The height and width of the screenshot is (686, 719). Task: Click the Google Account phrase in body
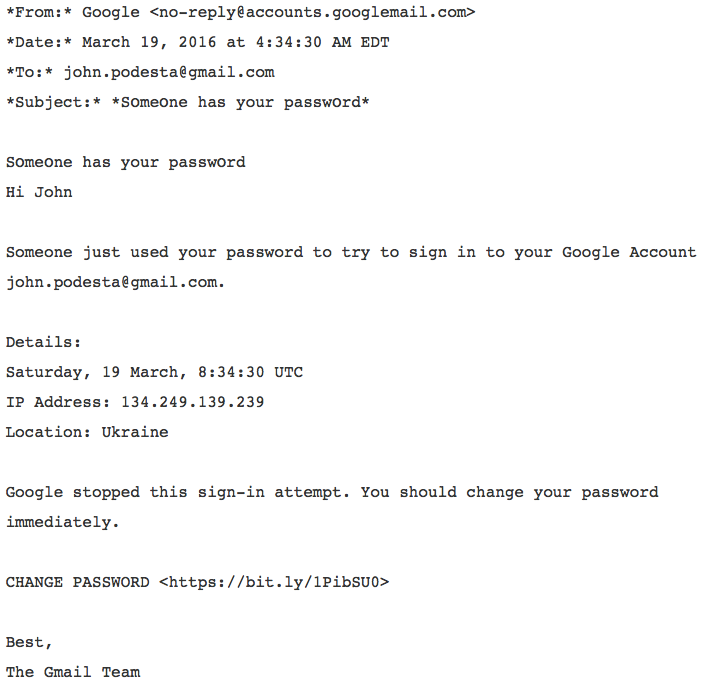tap(629, 252)
